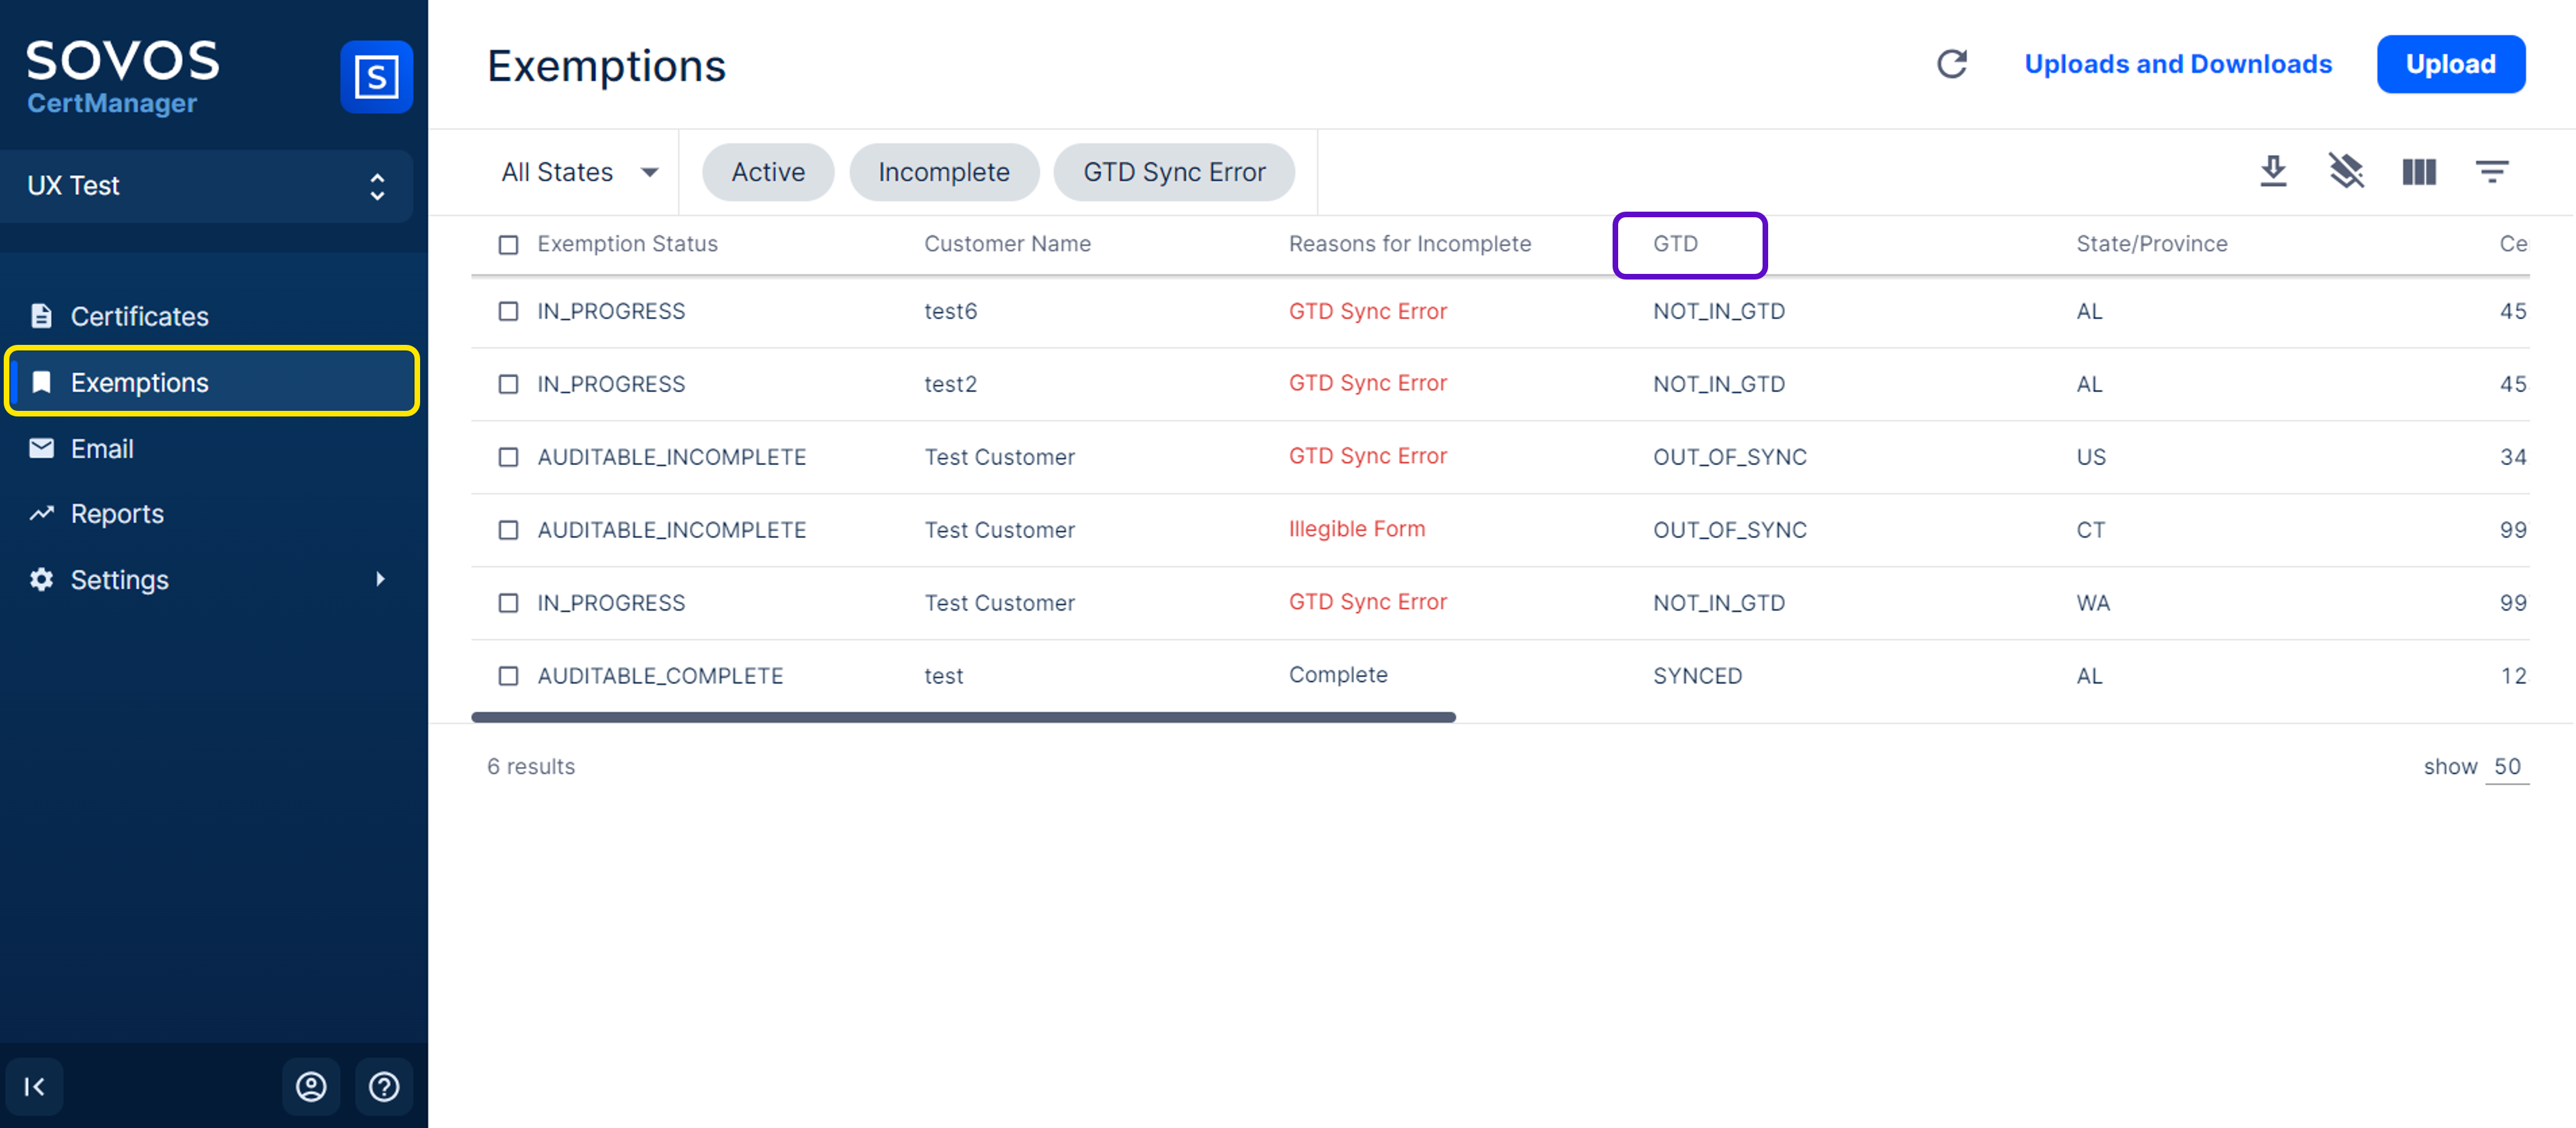Click the Sovos S logo icon
The height and width of the screenshot is (1128, 2576).
(376, 77)
